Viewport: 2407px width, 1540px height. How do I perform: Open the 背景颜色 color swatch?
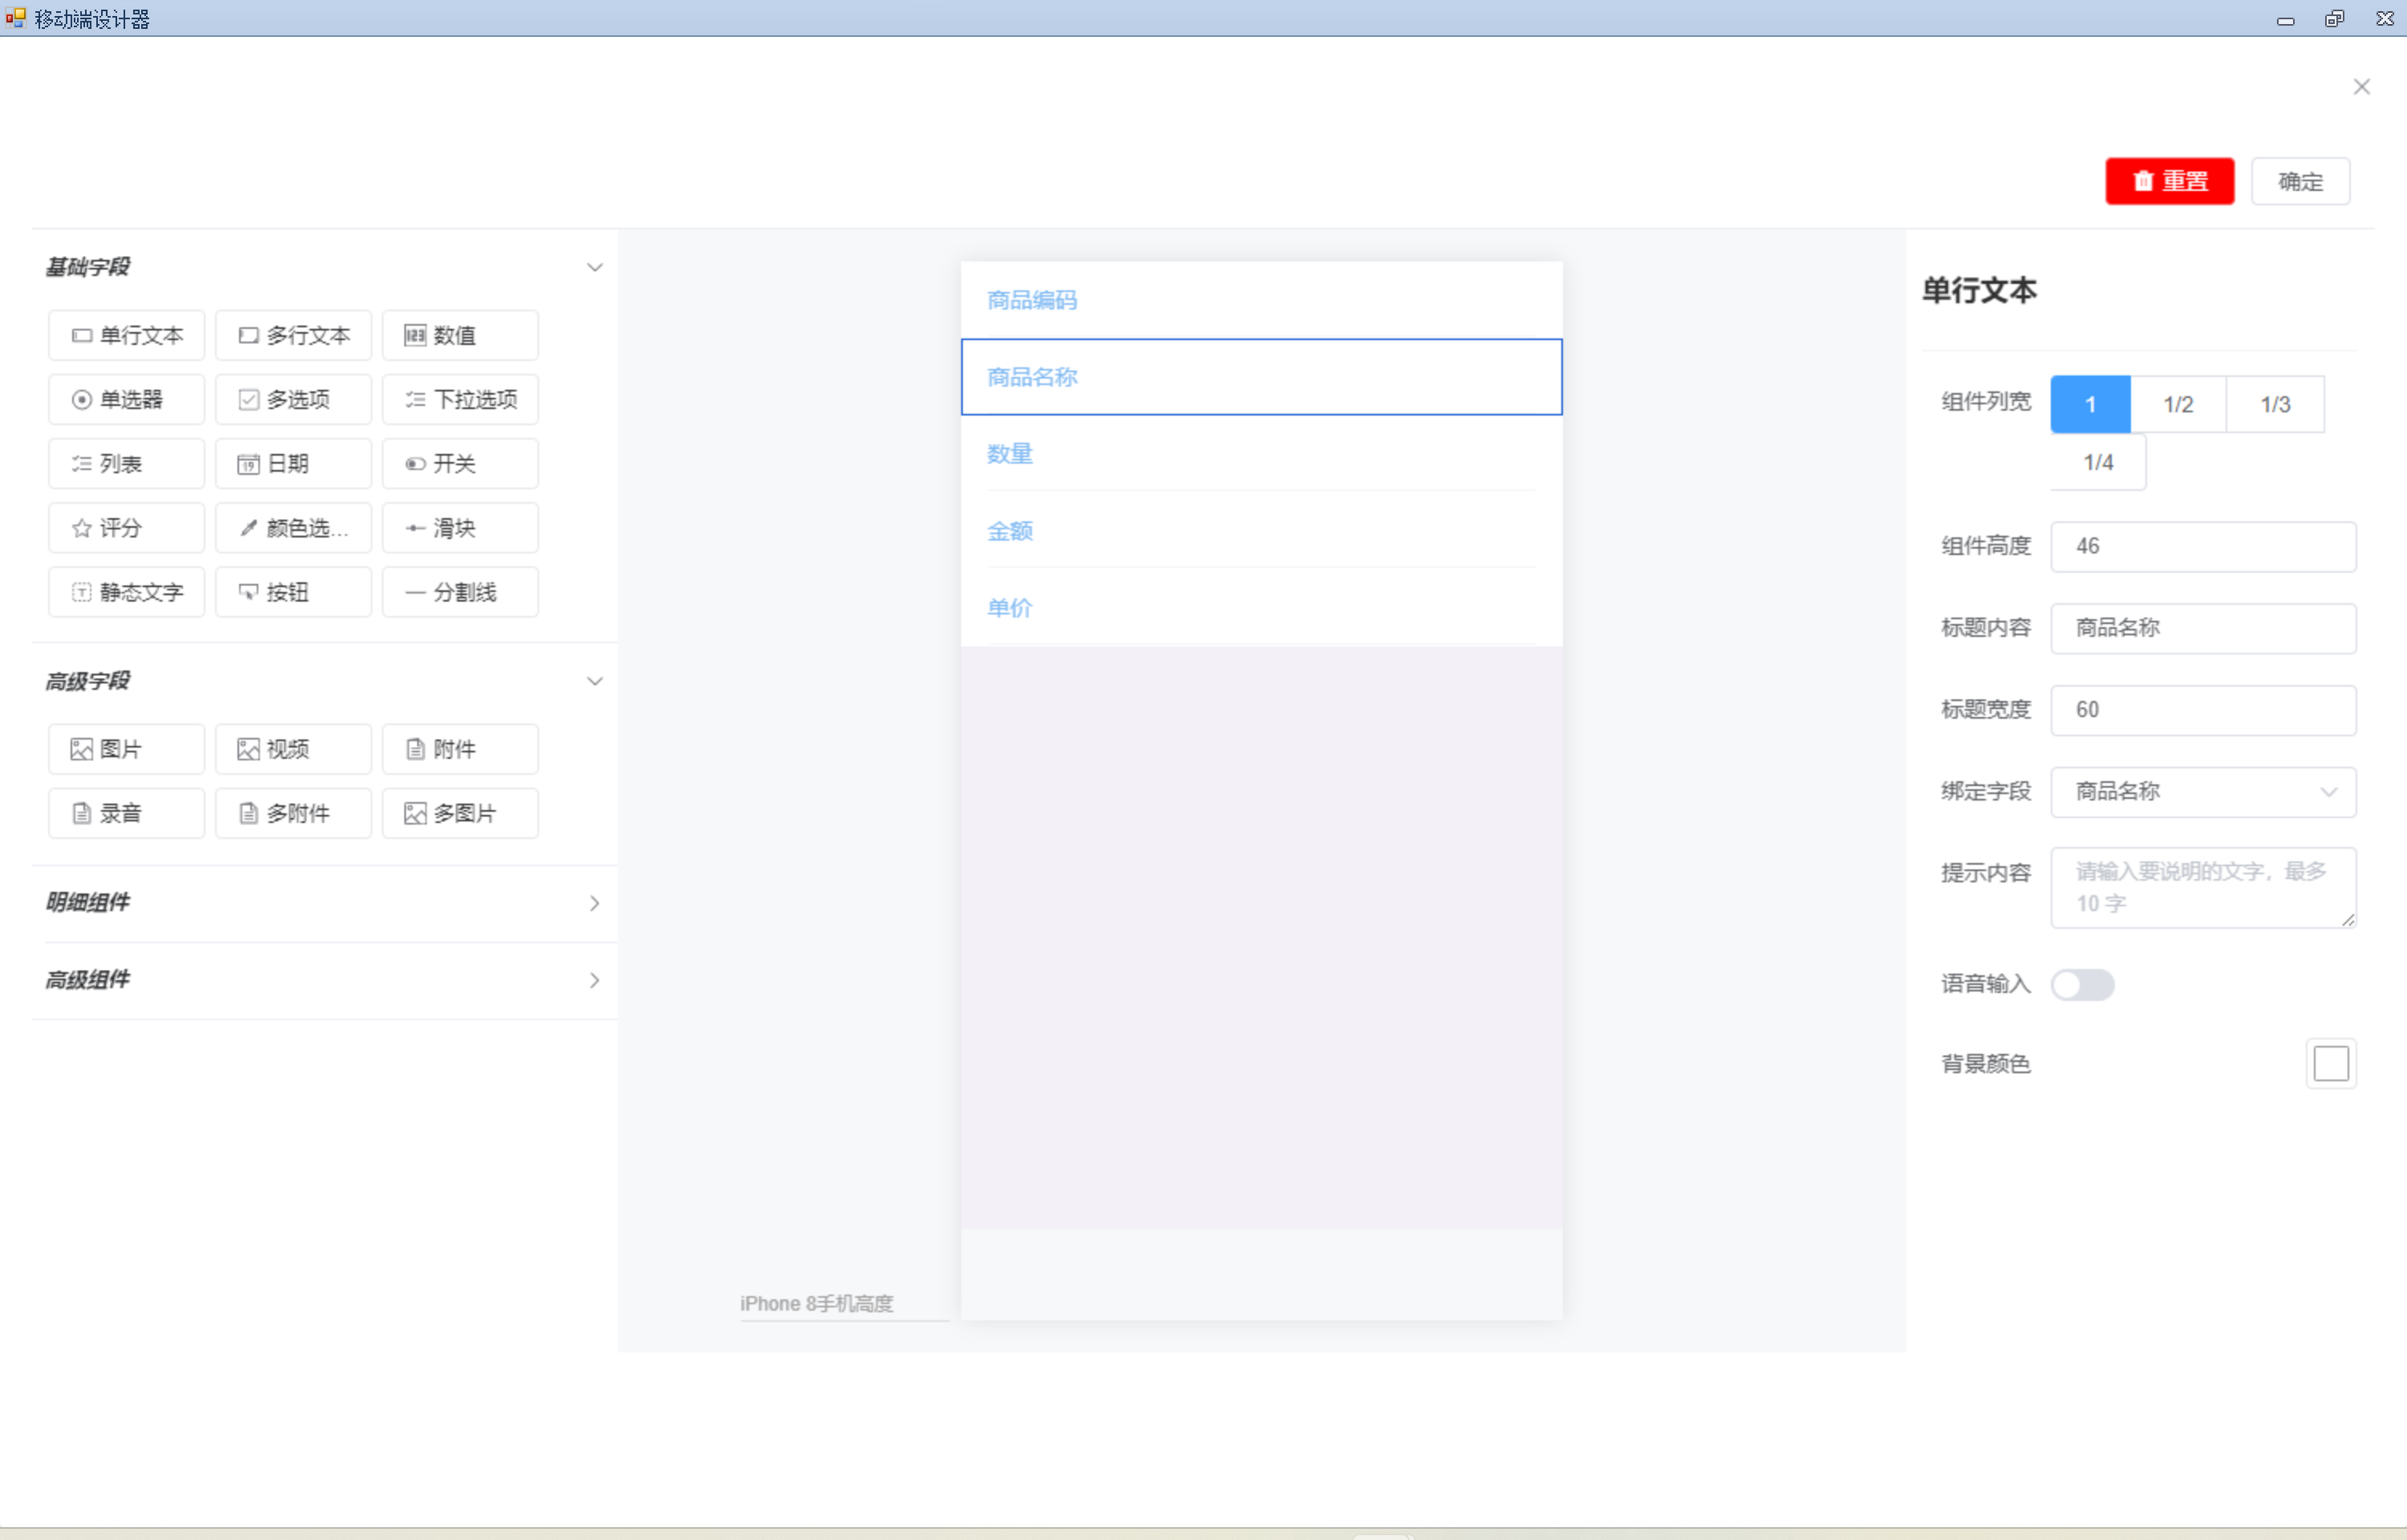tap(2329, 1063)
